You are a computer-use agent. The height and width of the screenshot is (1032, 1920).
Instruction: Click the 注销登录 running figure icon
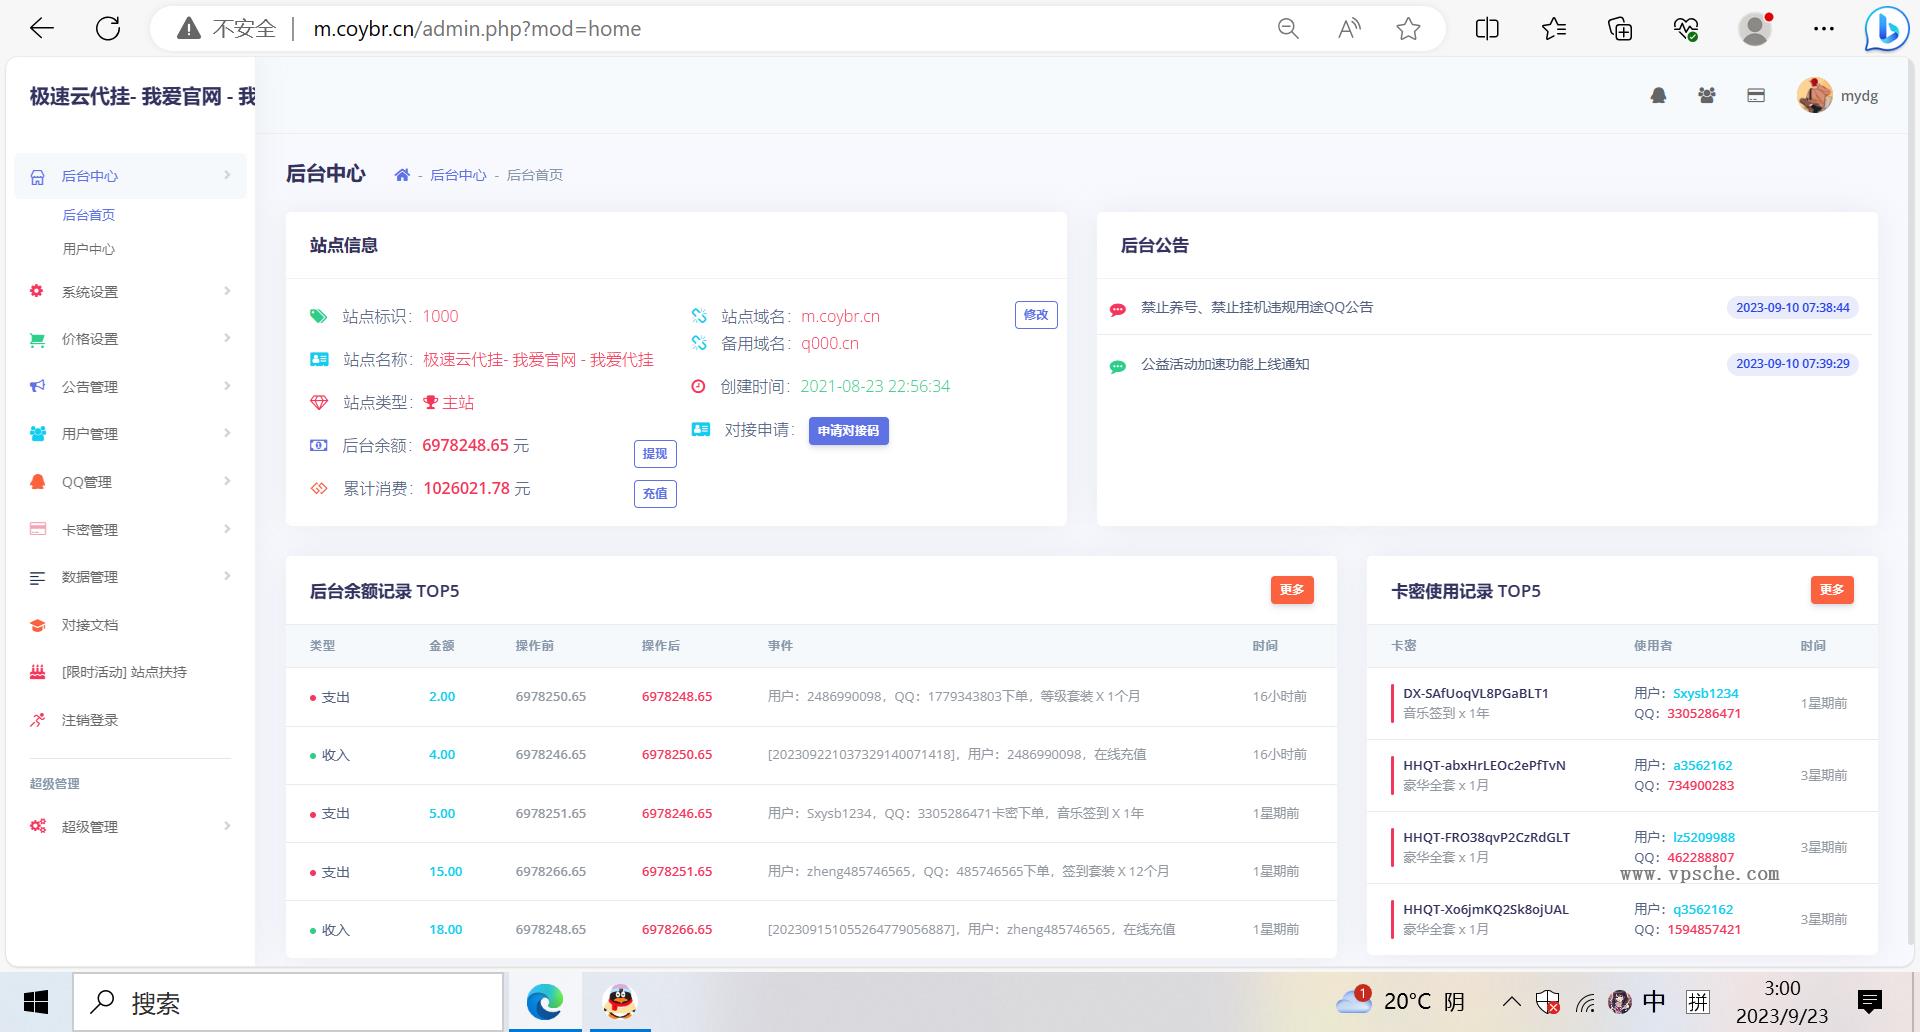pos(36,719)
